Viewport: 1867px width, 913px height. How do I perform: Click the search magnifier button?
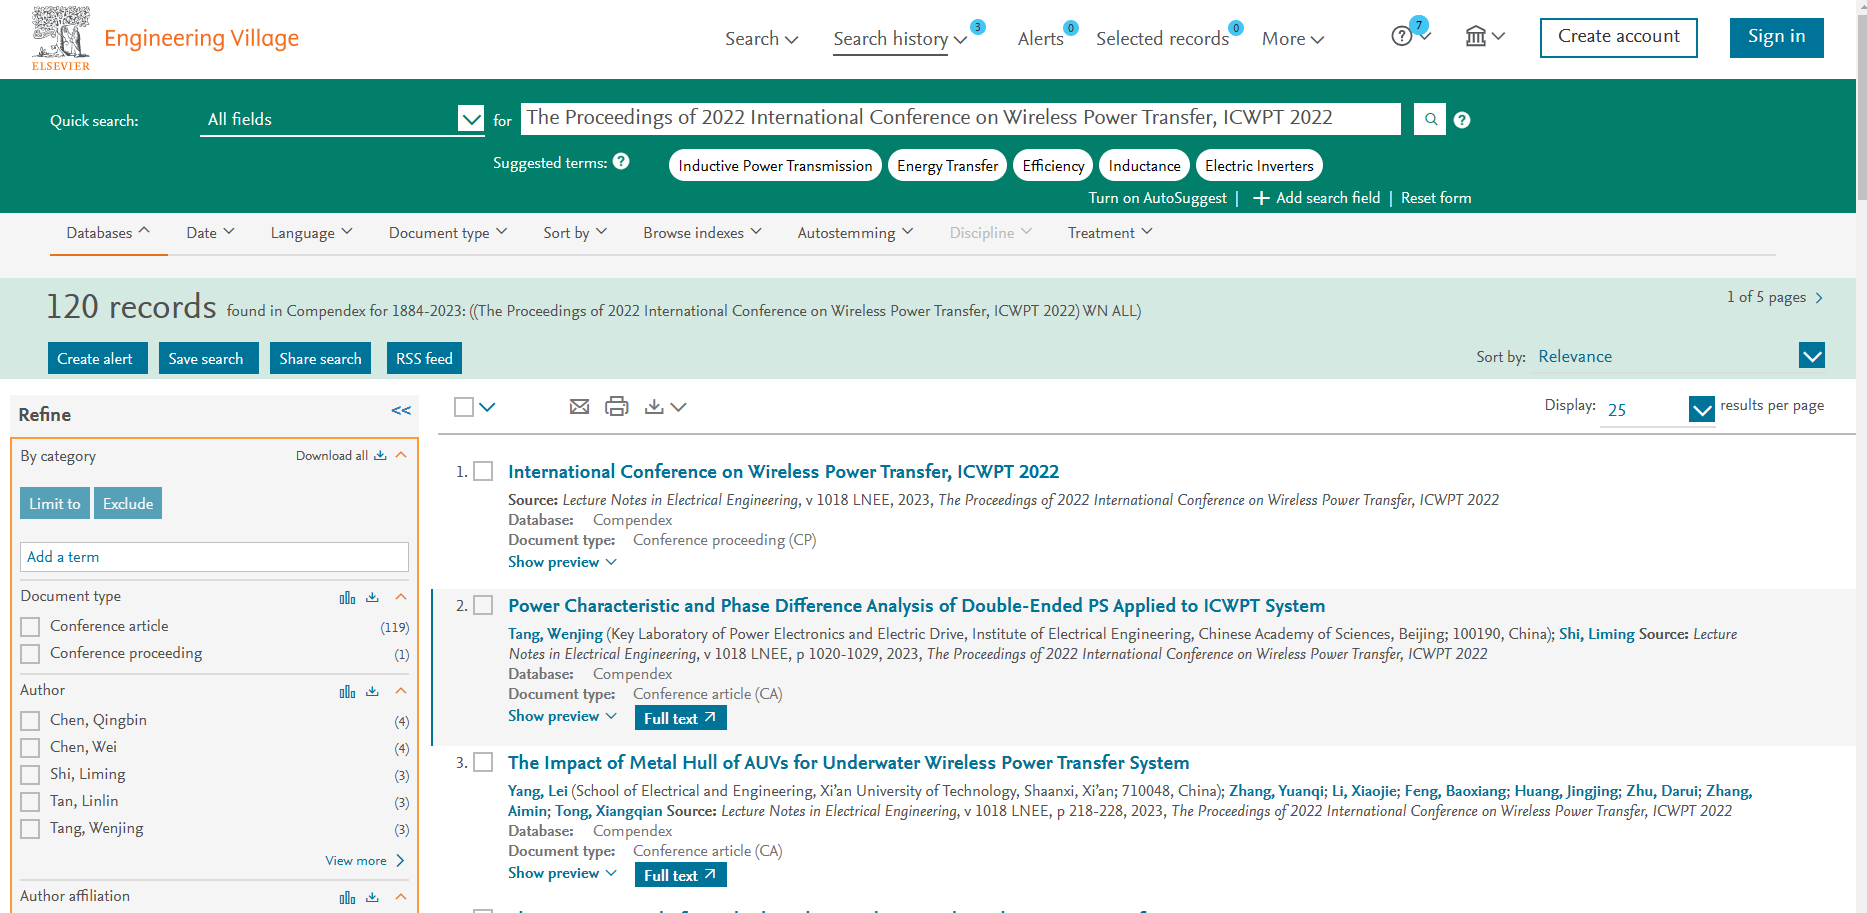tap(1430, 119)
